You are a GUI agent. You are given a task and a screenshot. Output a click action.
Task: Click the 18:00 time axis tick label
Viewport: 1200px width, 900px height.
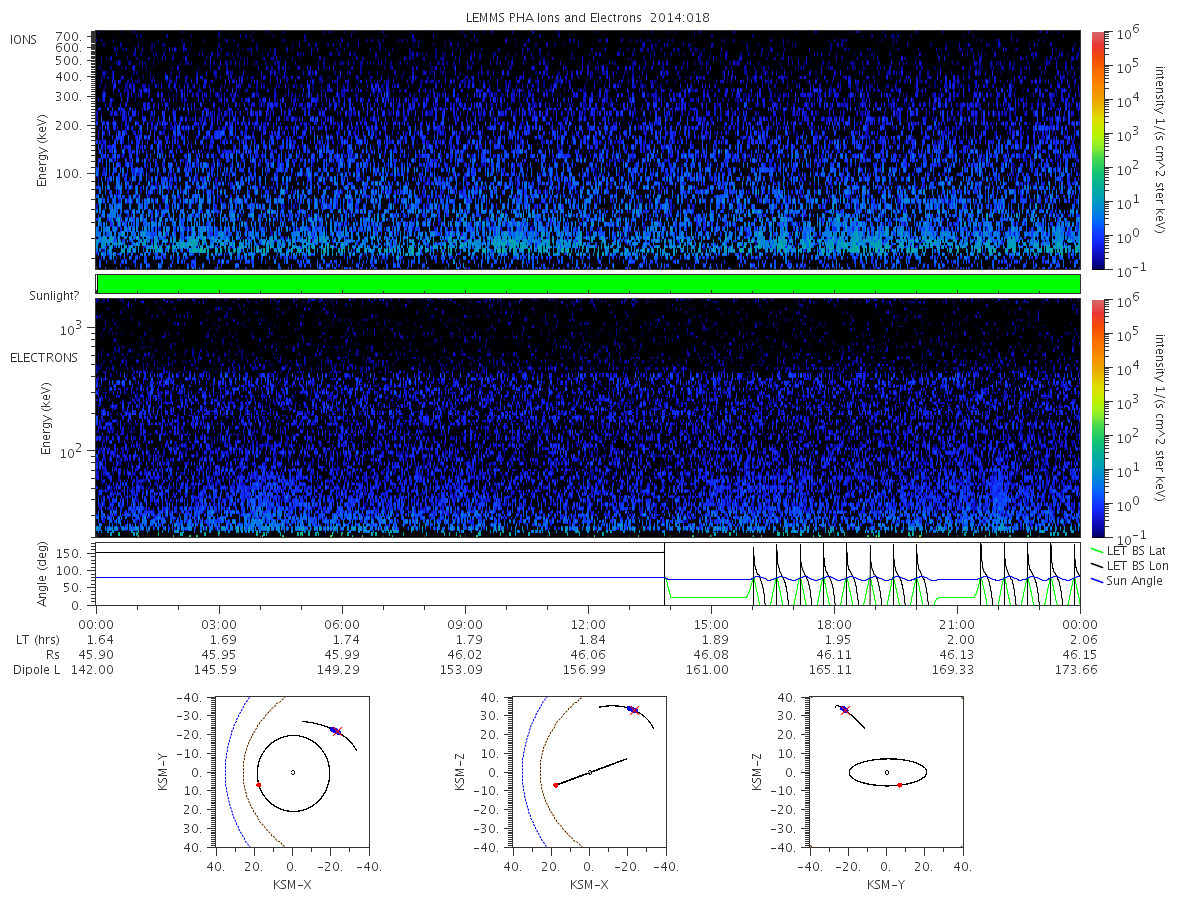coord(834,621)
